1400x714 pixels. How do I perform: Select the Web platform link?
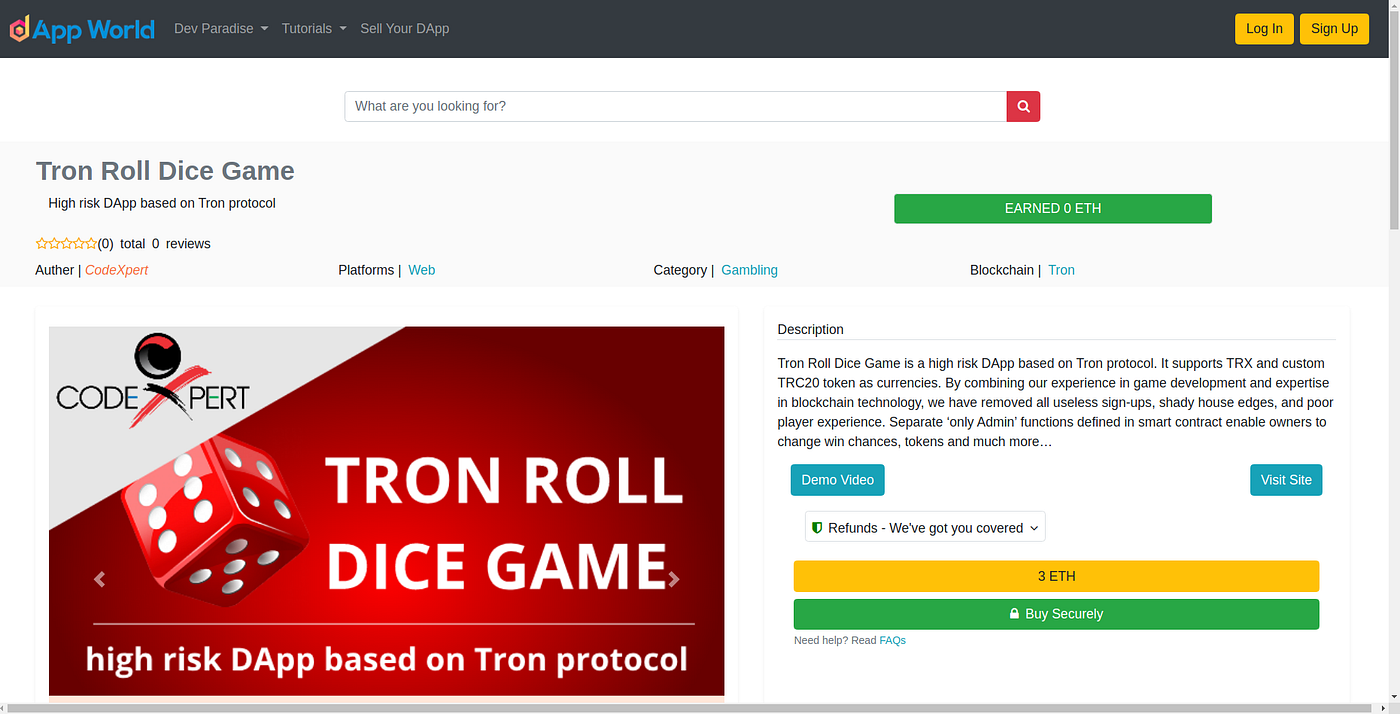coord(422,270)
